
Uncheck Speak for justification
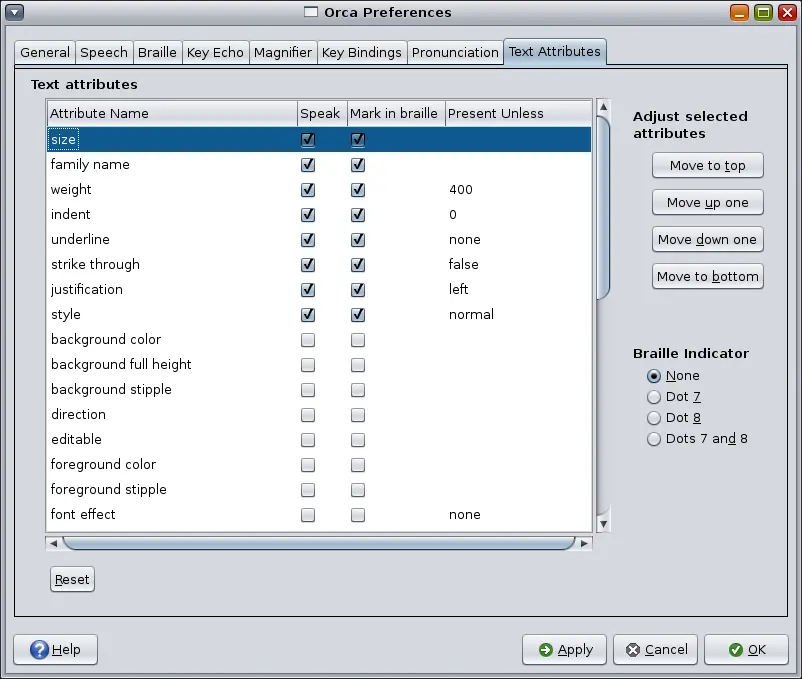(x=308, y=290)
